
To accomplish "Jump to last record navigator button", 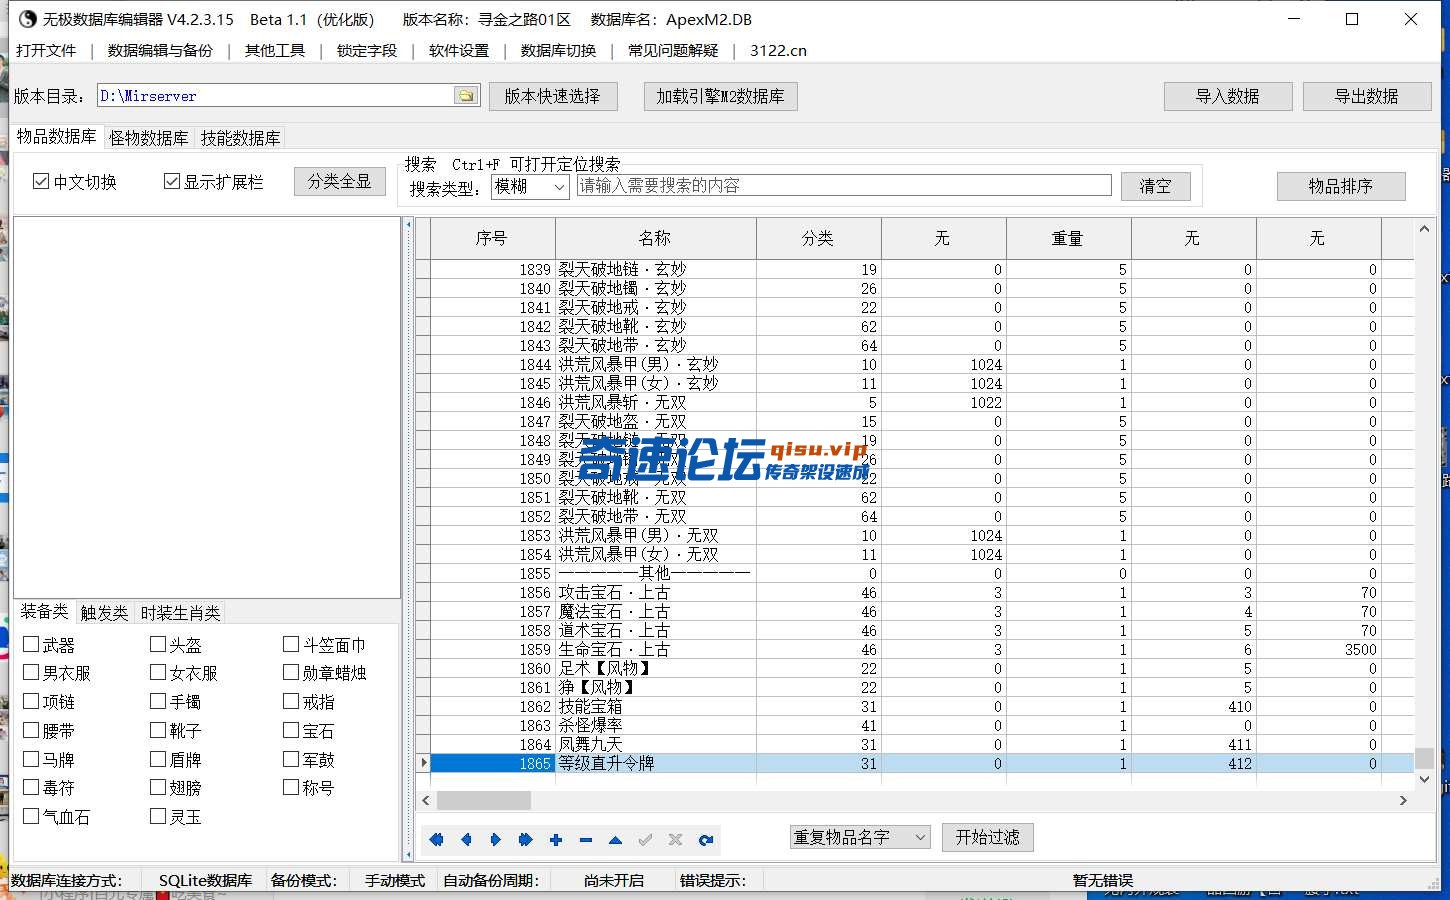I will [x=526, y=840].
